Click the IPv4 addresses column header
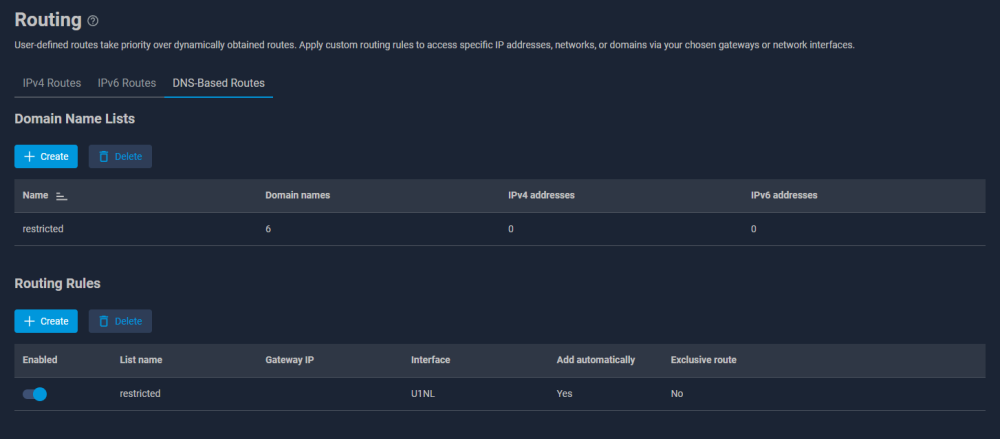The image size is (1000, 439). click(x=541, y=195)
